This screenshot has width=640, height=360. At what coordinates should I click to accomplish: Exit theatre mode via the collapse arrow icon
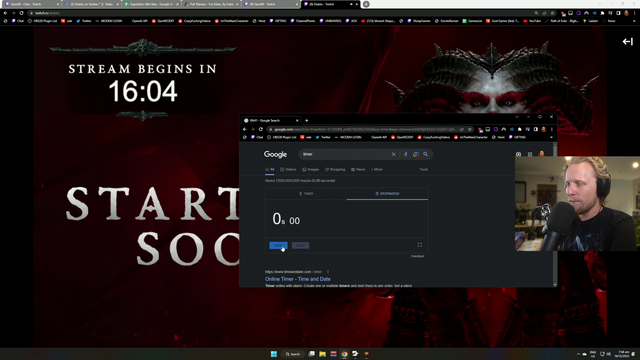627,42
